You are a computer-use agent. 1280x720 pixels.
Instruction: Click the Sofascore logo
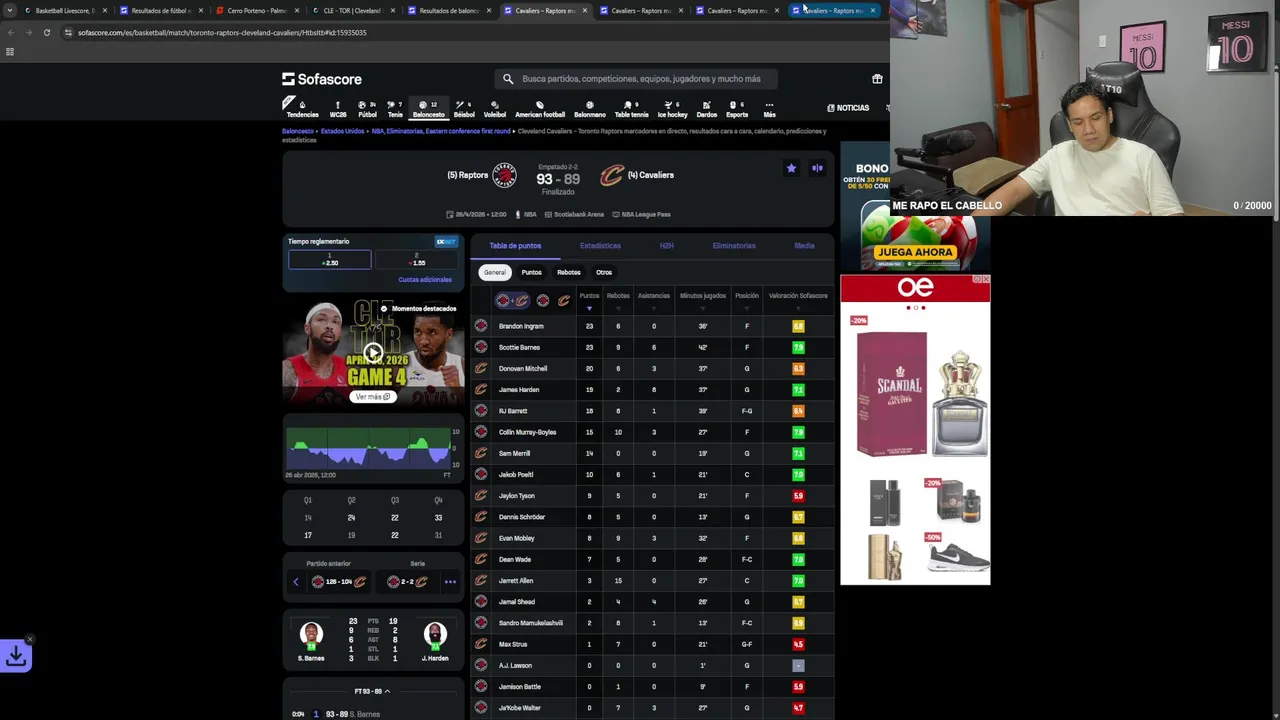(x=322, y=79)
